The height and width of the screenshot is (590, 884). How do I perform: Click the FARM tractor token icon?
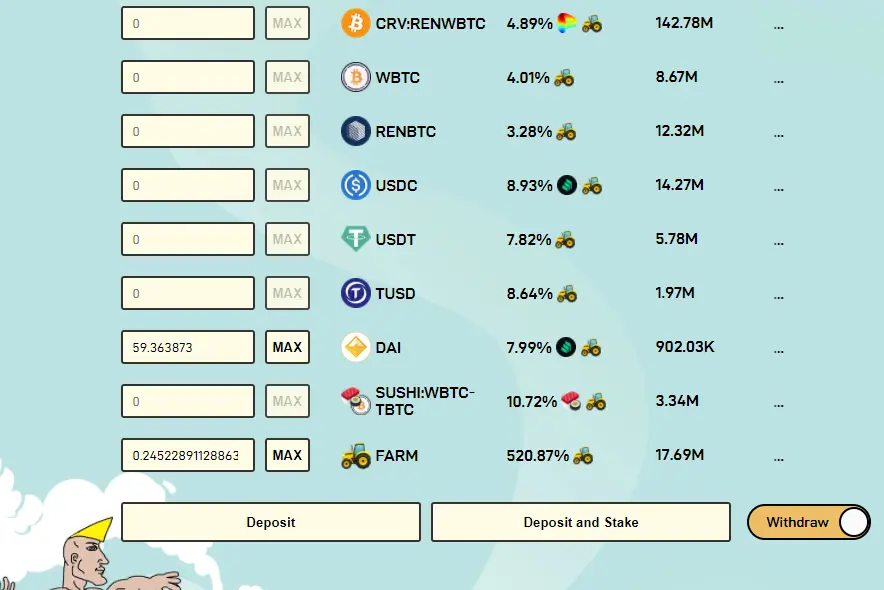point(355,455)
